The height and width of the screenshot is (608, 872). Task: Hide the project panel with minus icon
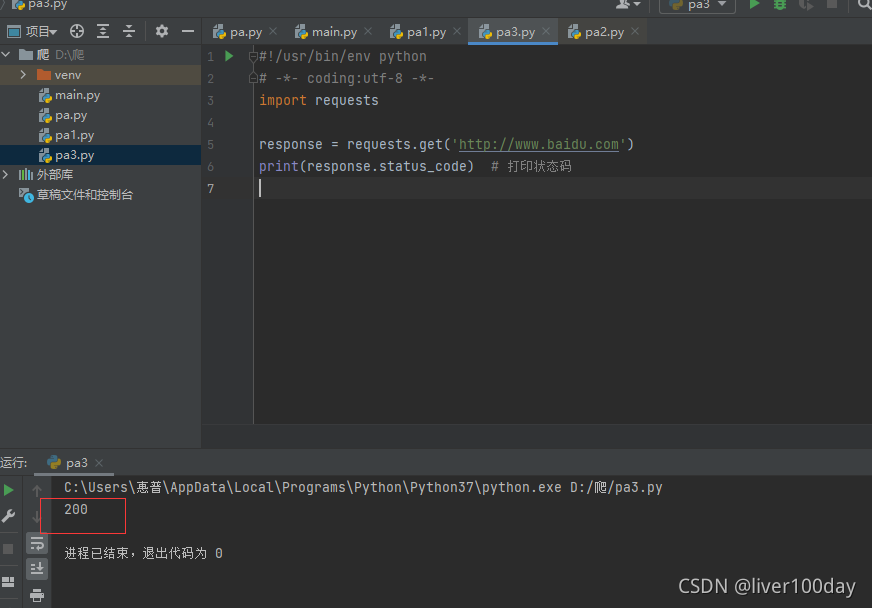coord(188,31)
